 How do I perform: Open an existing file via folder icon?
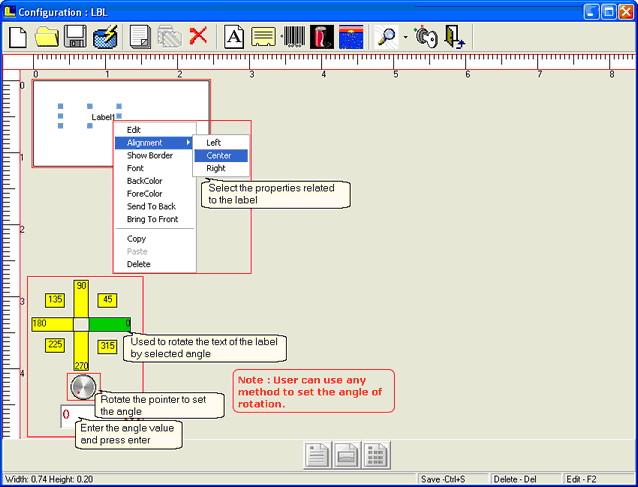[x=46, y=37]
